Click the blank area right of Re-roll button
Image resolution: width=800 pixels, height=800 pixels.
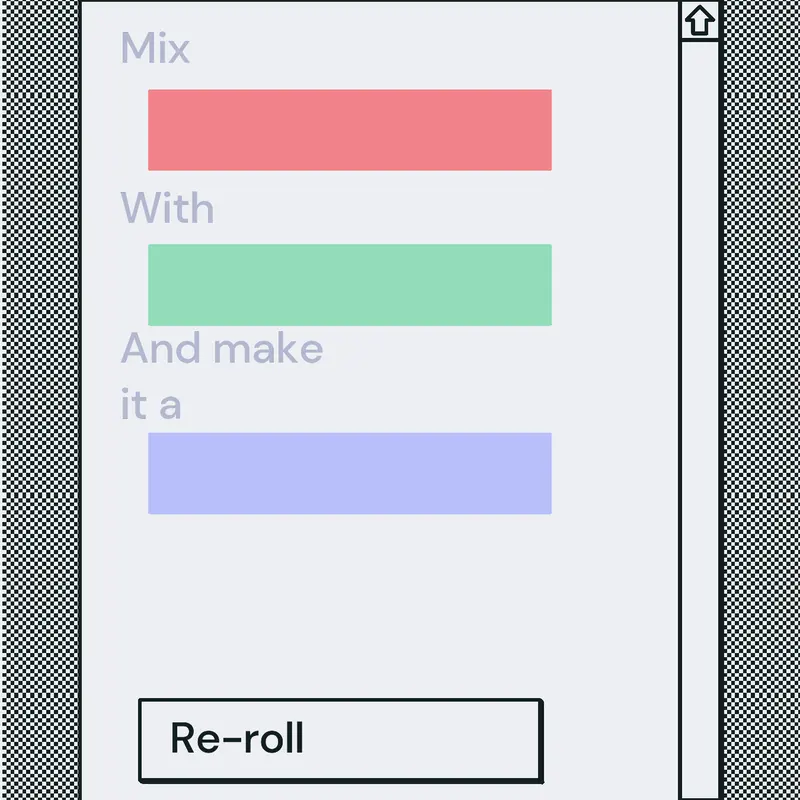tap(611, 740)
